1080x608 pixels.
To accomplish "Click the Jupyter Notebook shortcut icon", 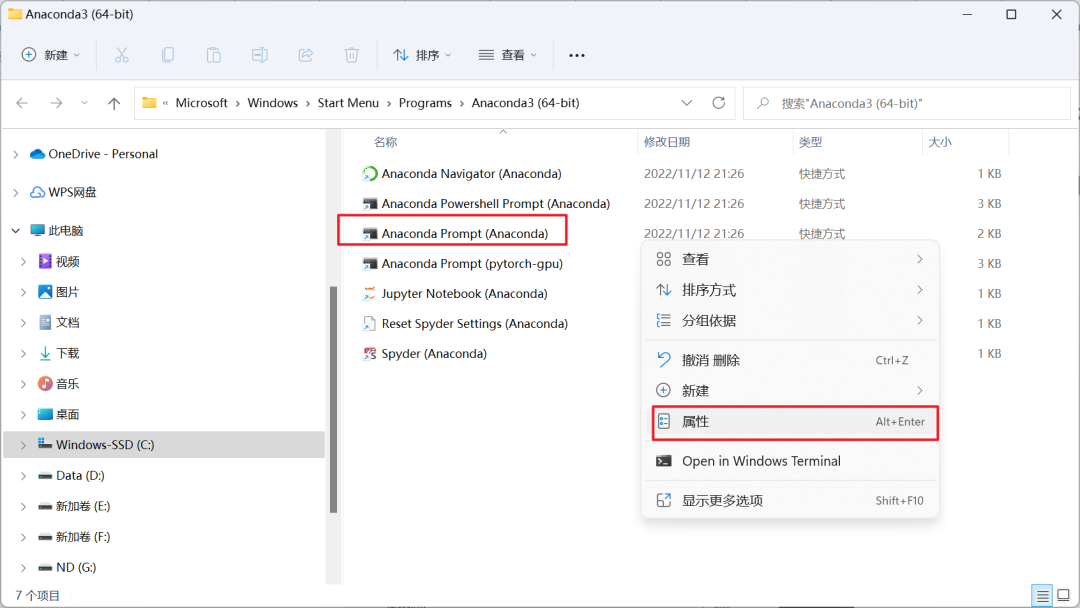I will pos(370,293).
